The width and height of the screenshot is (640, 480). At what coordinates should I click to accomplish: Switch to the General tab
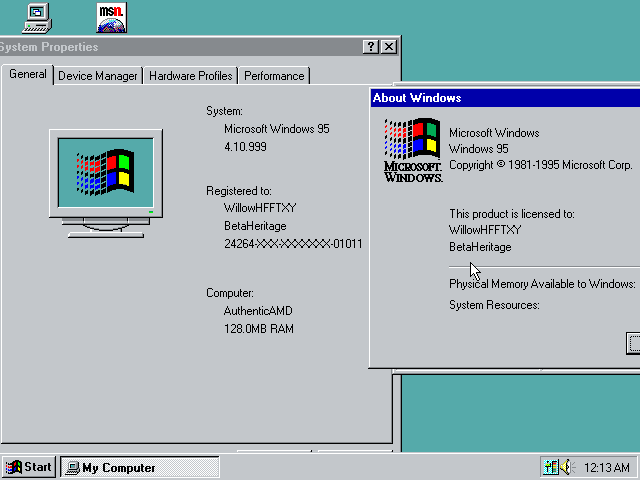click(27, 75)
